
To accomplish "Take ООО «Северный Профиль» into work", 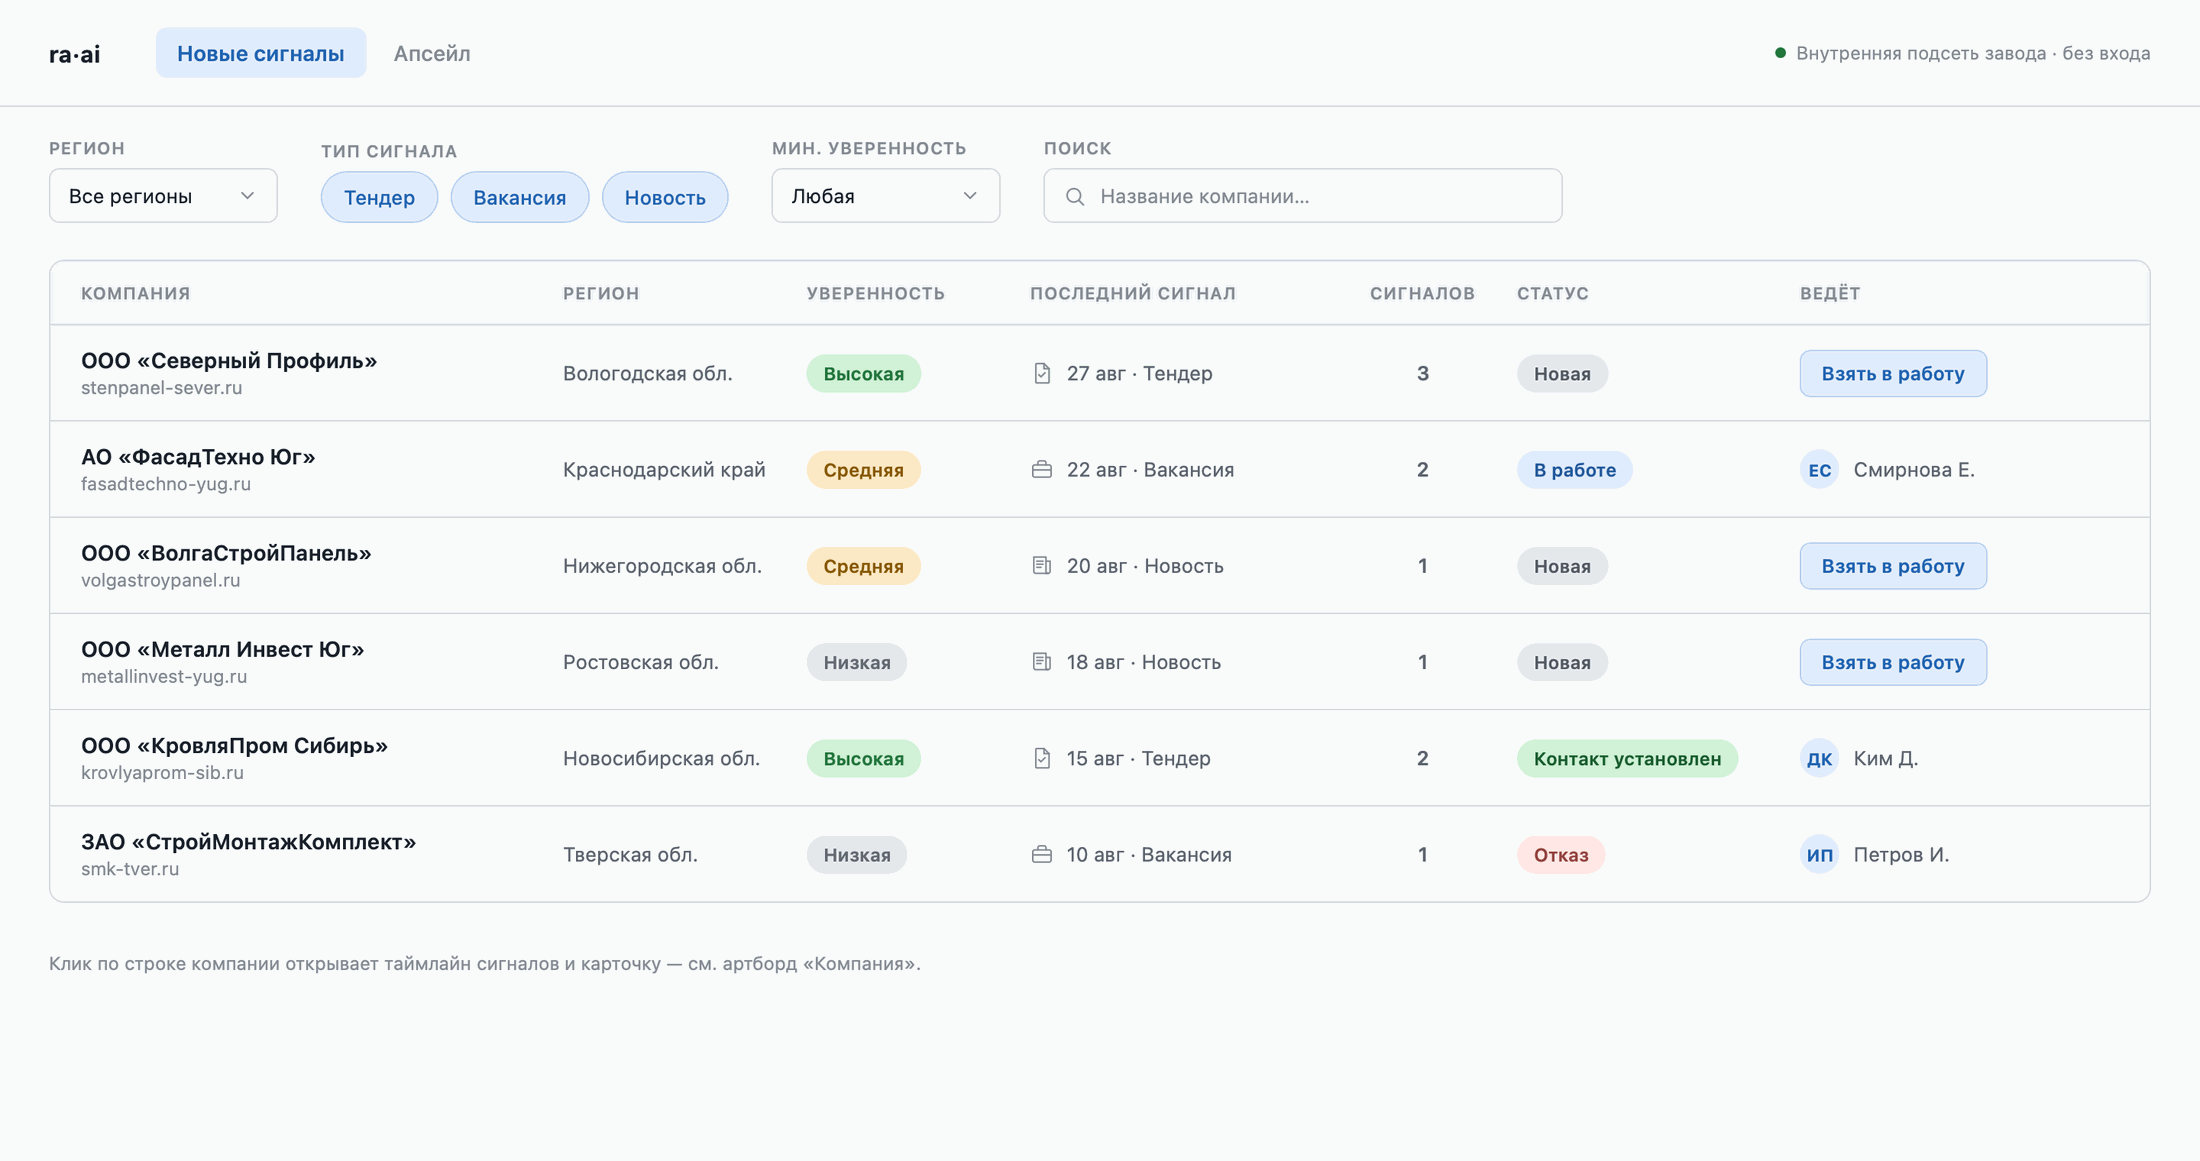I will pos(1893,373).
